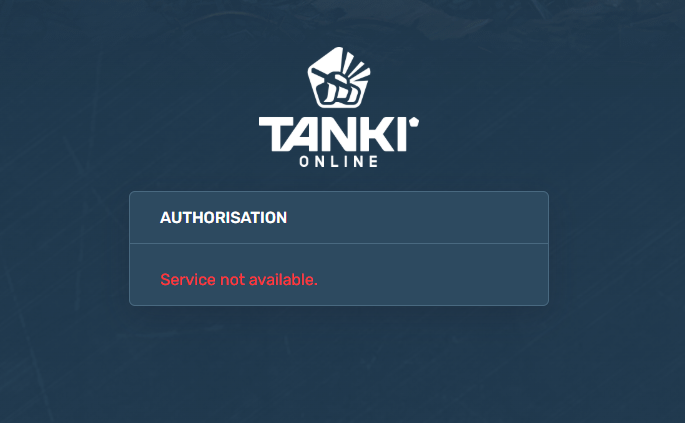The image size is (685, 423).
Task: Click empty header area right of AUTHORISATION
Action: [415, 218]
